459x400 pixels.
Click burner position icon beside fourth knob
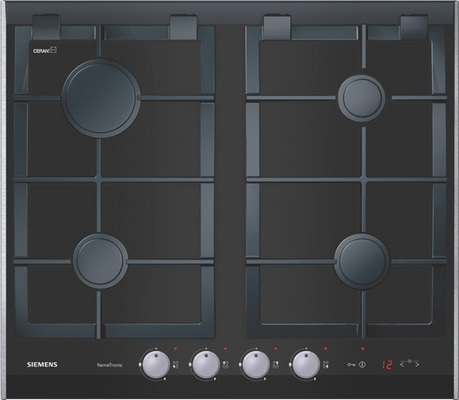(326, 365)
